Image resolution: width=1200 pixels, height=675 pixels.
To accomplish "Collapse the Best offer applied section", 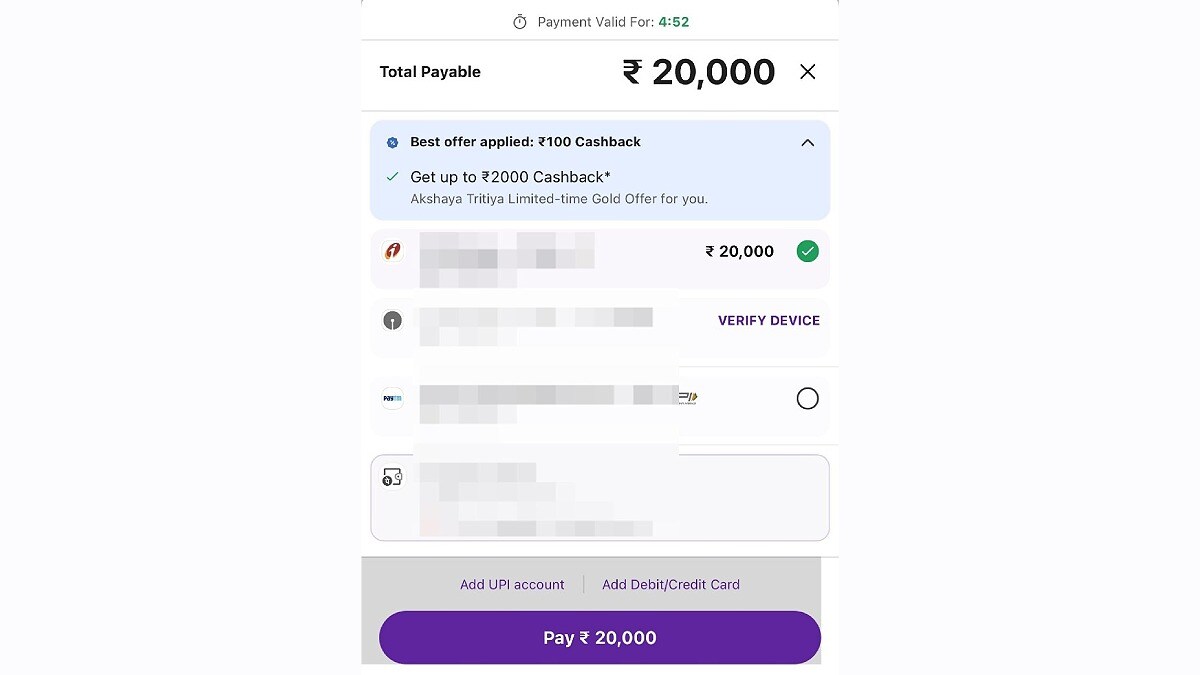I will click(808, 143).
